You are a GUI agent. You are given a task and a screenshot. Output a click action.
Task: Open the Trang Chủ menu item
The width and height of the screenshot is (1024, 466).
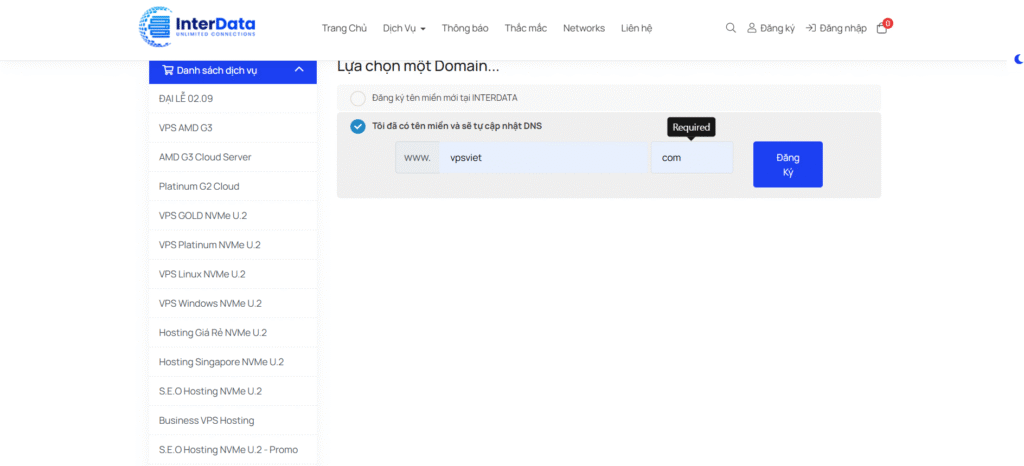pos(344,28)
